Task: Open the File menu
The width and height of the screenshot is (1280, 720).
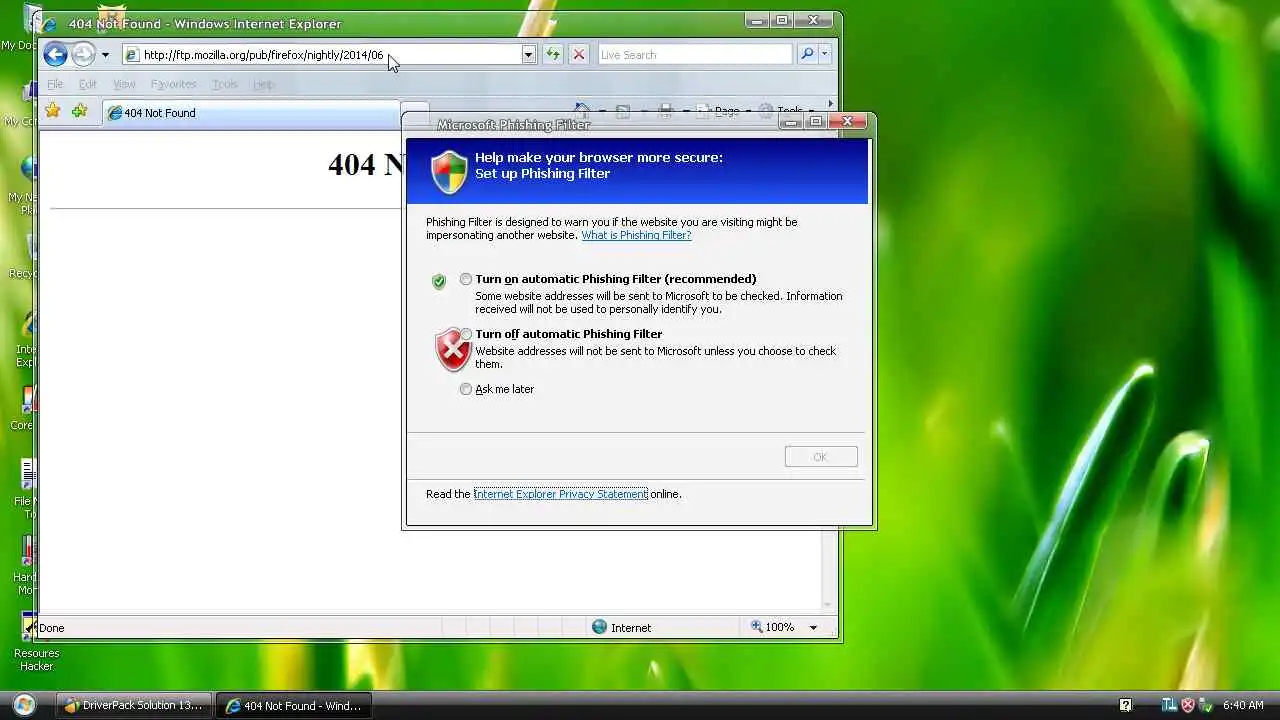Action: (55, 84)
